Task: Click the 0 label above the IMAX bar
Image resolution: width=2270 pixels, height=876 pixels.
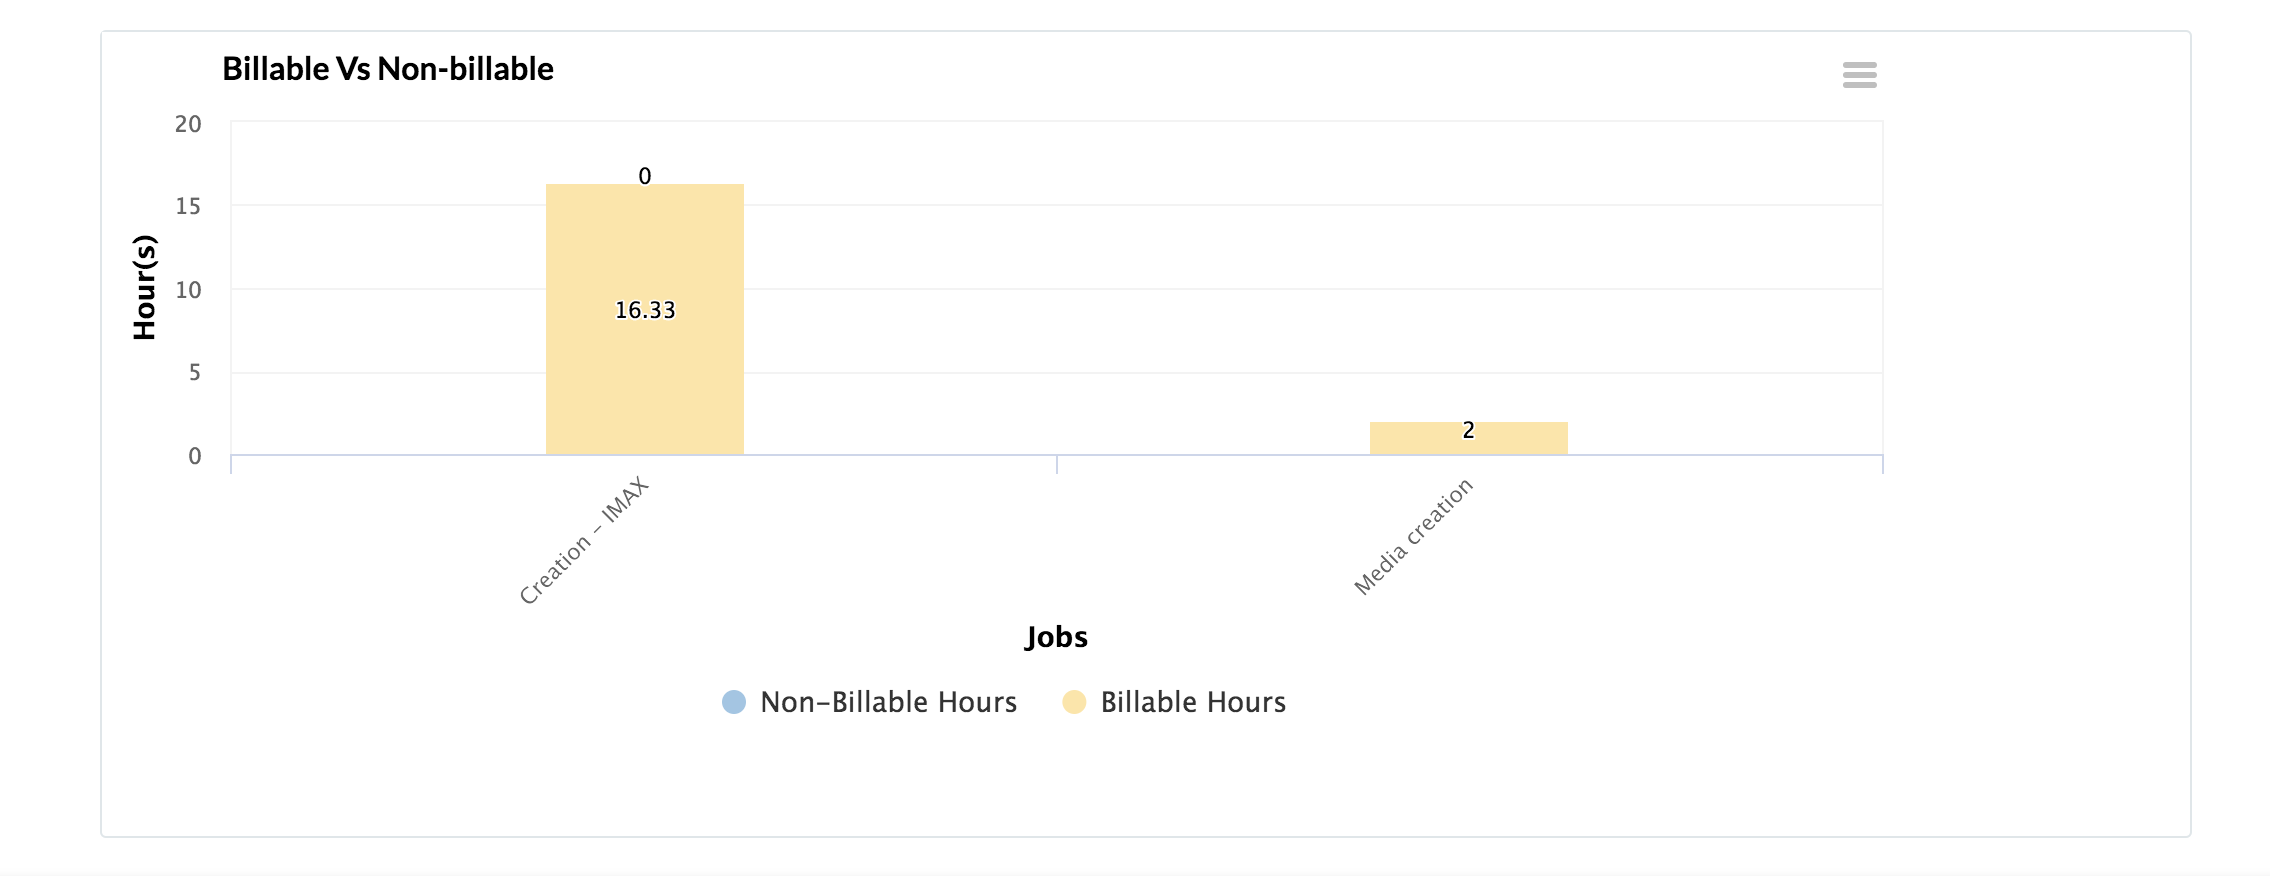Action: [645, 176]
